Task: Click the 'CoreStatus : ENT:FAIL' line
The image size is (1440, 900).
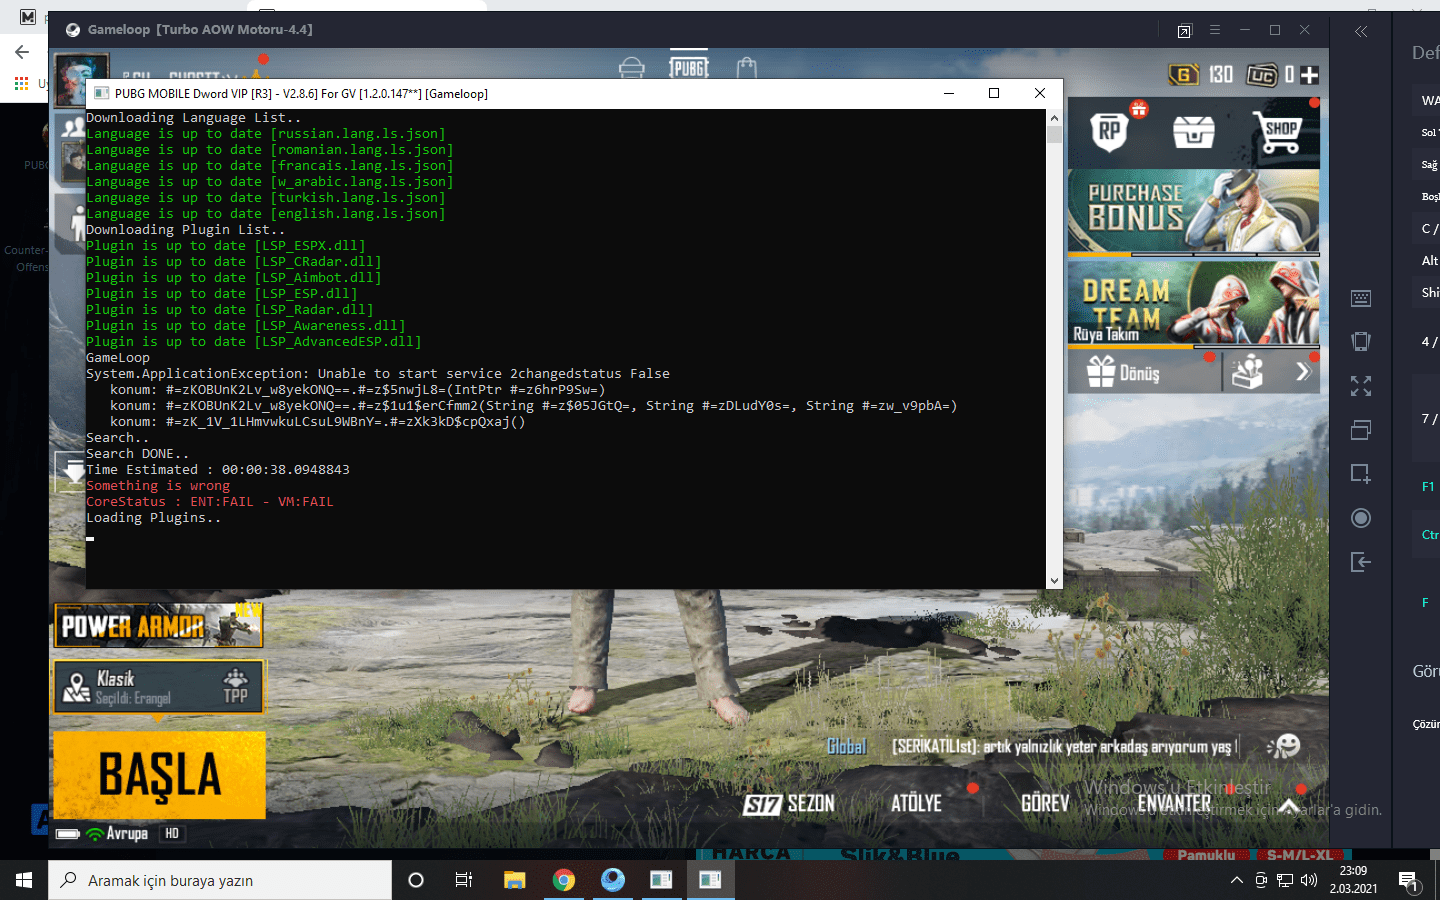Action: (x=209, y=502)
